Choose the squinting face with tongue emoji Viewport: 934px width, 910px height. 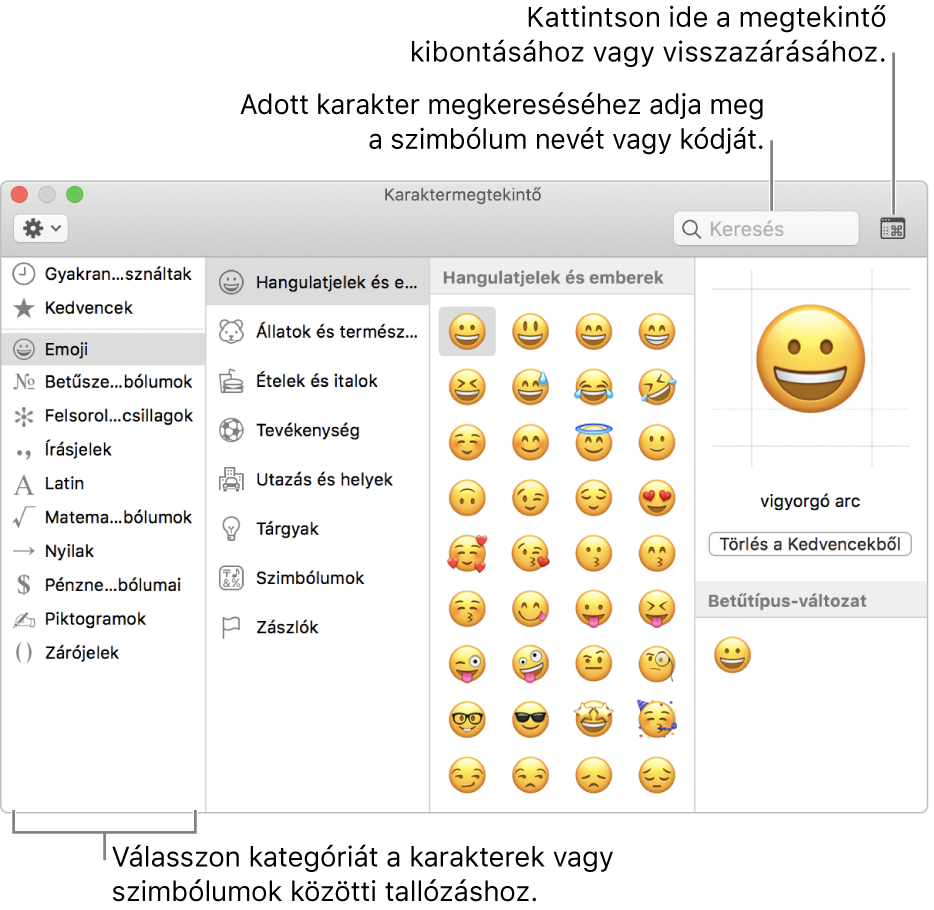[657, 609]
